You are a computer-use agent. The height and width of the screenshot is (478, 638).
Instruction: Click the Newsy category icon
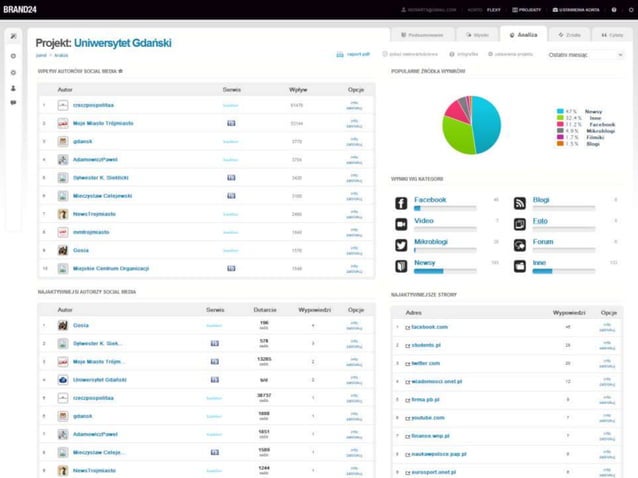coord(401,266)
